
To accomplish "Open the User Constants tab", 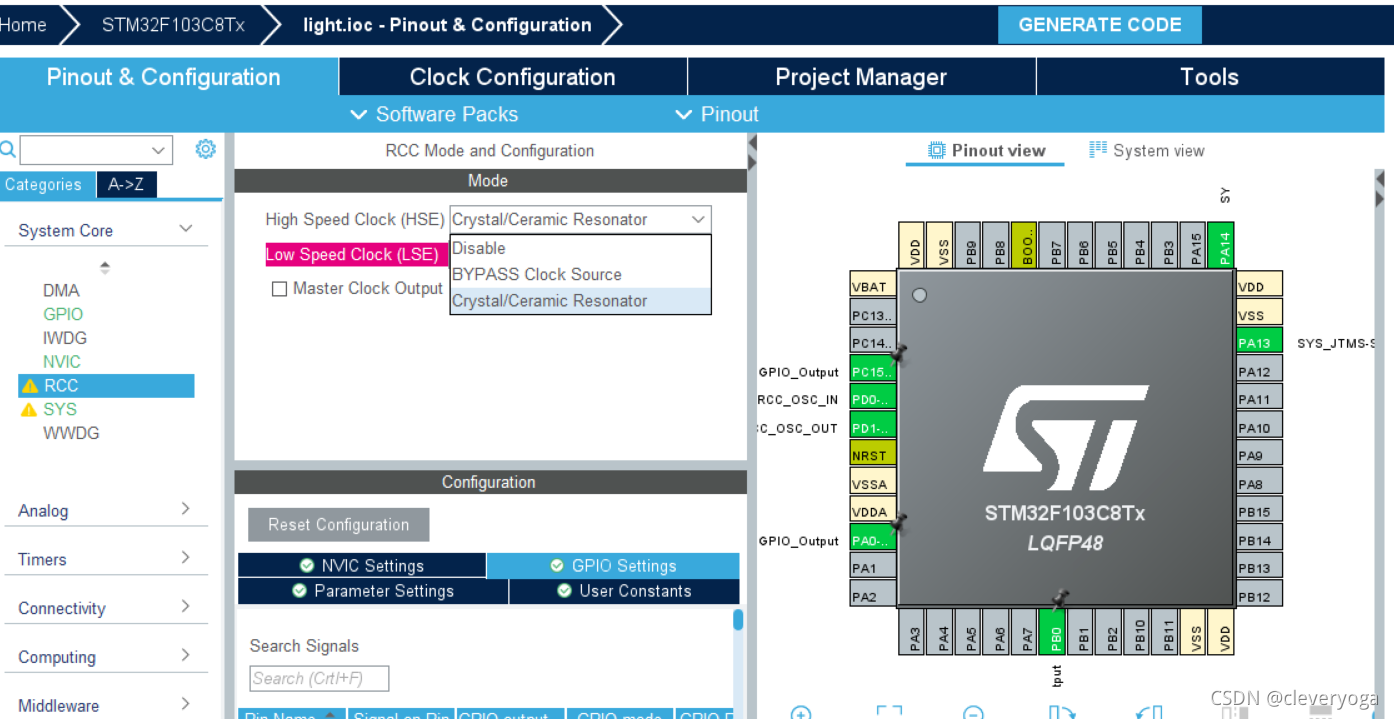I will click(625, 591).
